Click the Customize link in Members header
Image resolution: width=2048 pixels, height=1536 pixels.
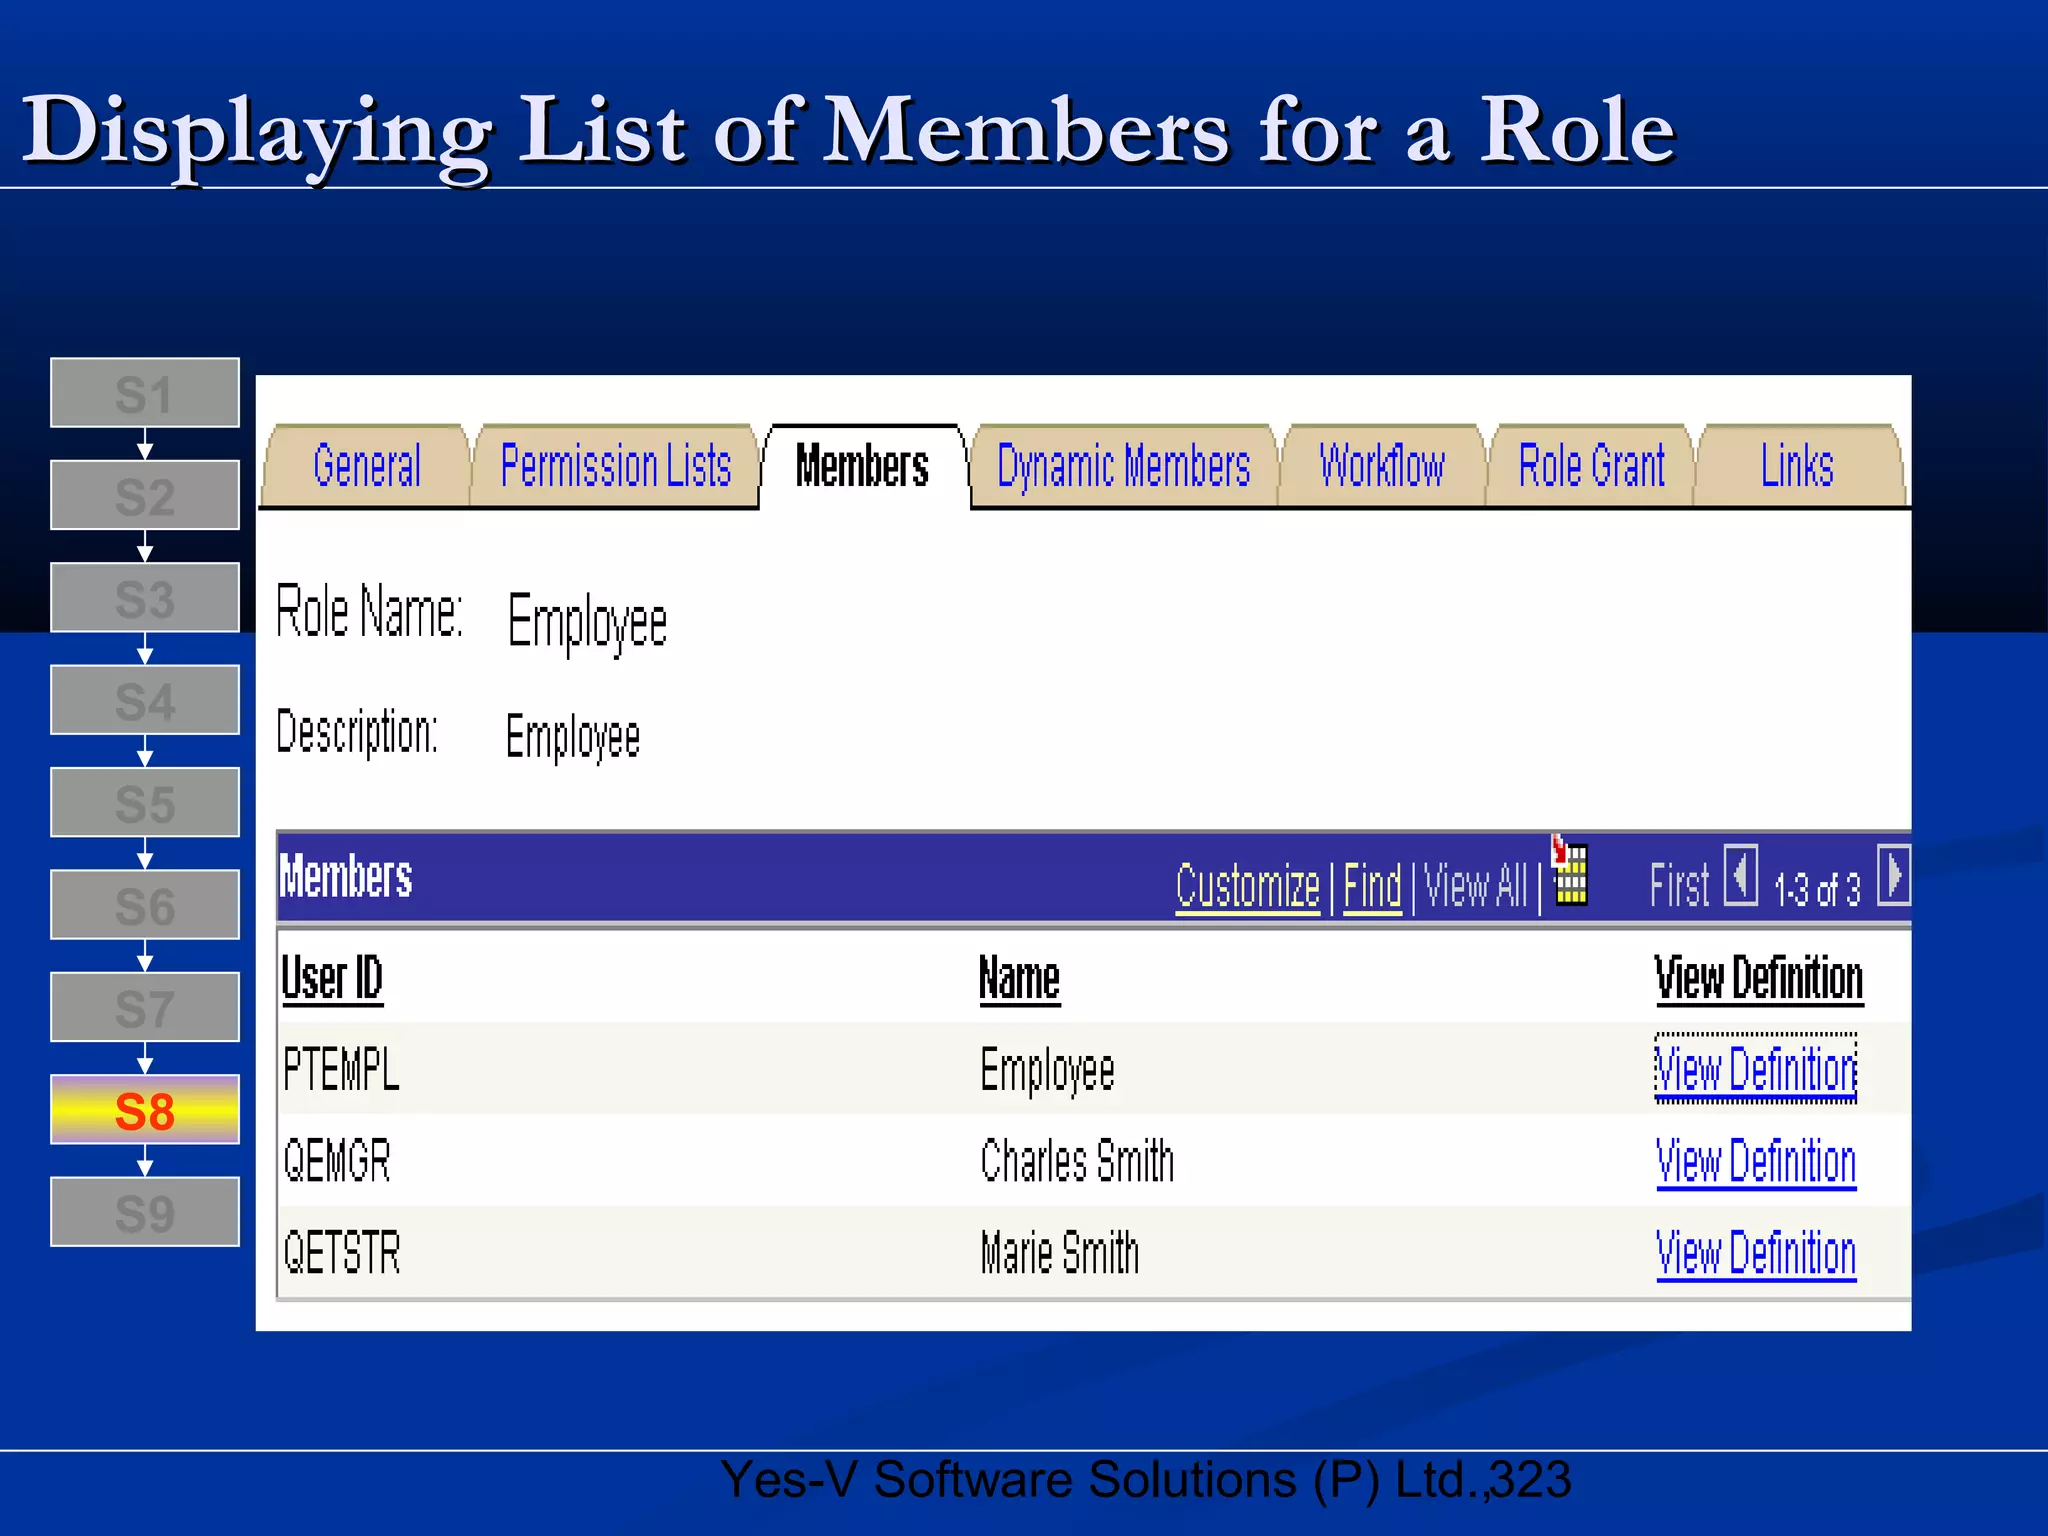coord(1247,886)
